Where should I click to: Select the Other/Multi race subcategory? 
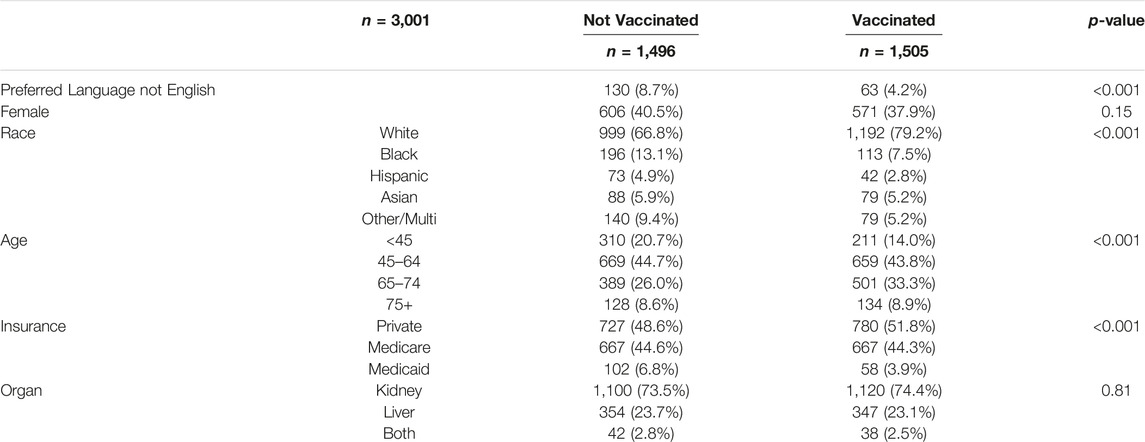(x=399, y=218)
